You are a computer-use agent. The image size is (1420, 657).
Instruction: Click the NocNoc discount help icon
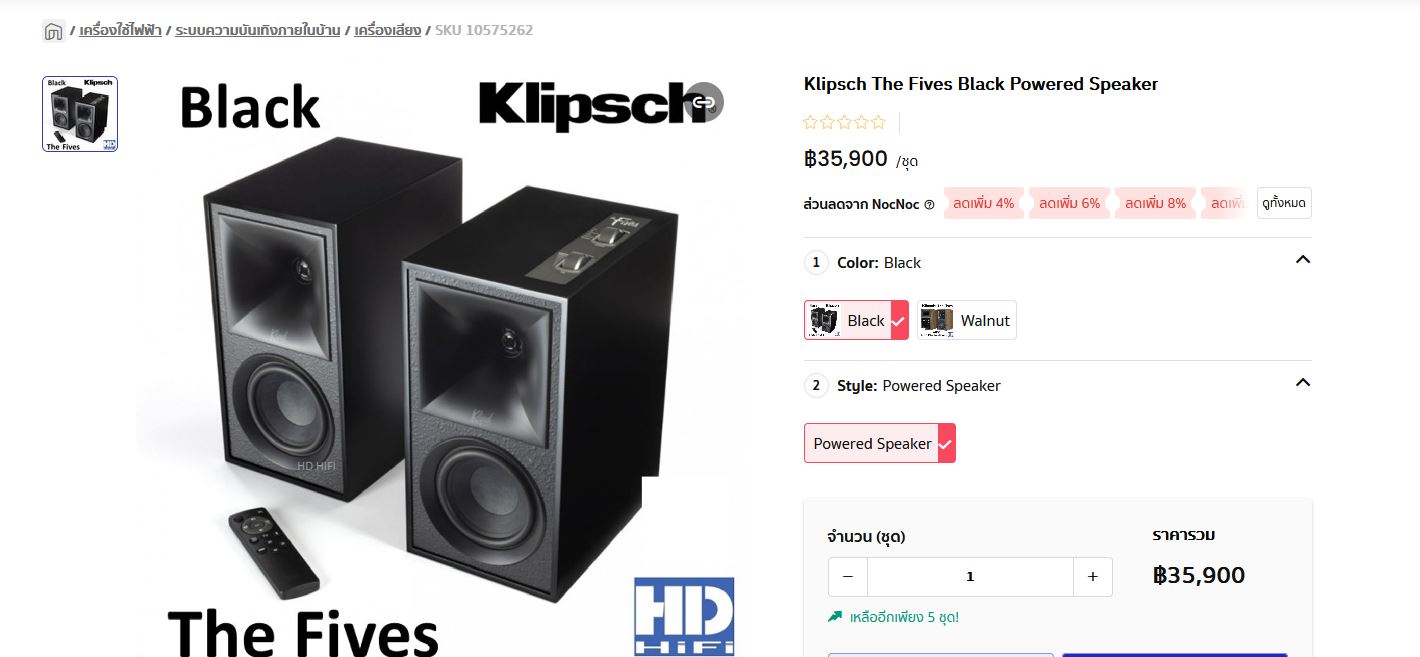coord(929,204)
